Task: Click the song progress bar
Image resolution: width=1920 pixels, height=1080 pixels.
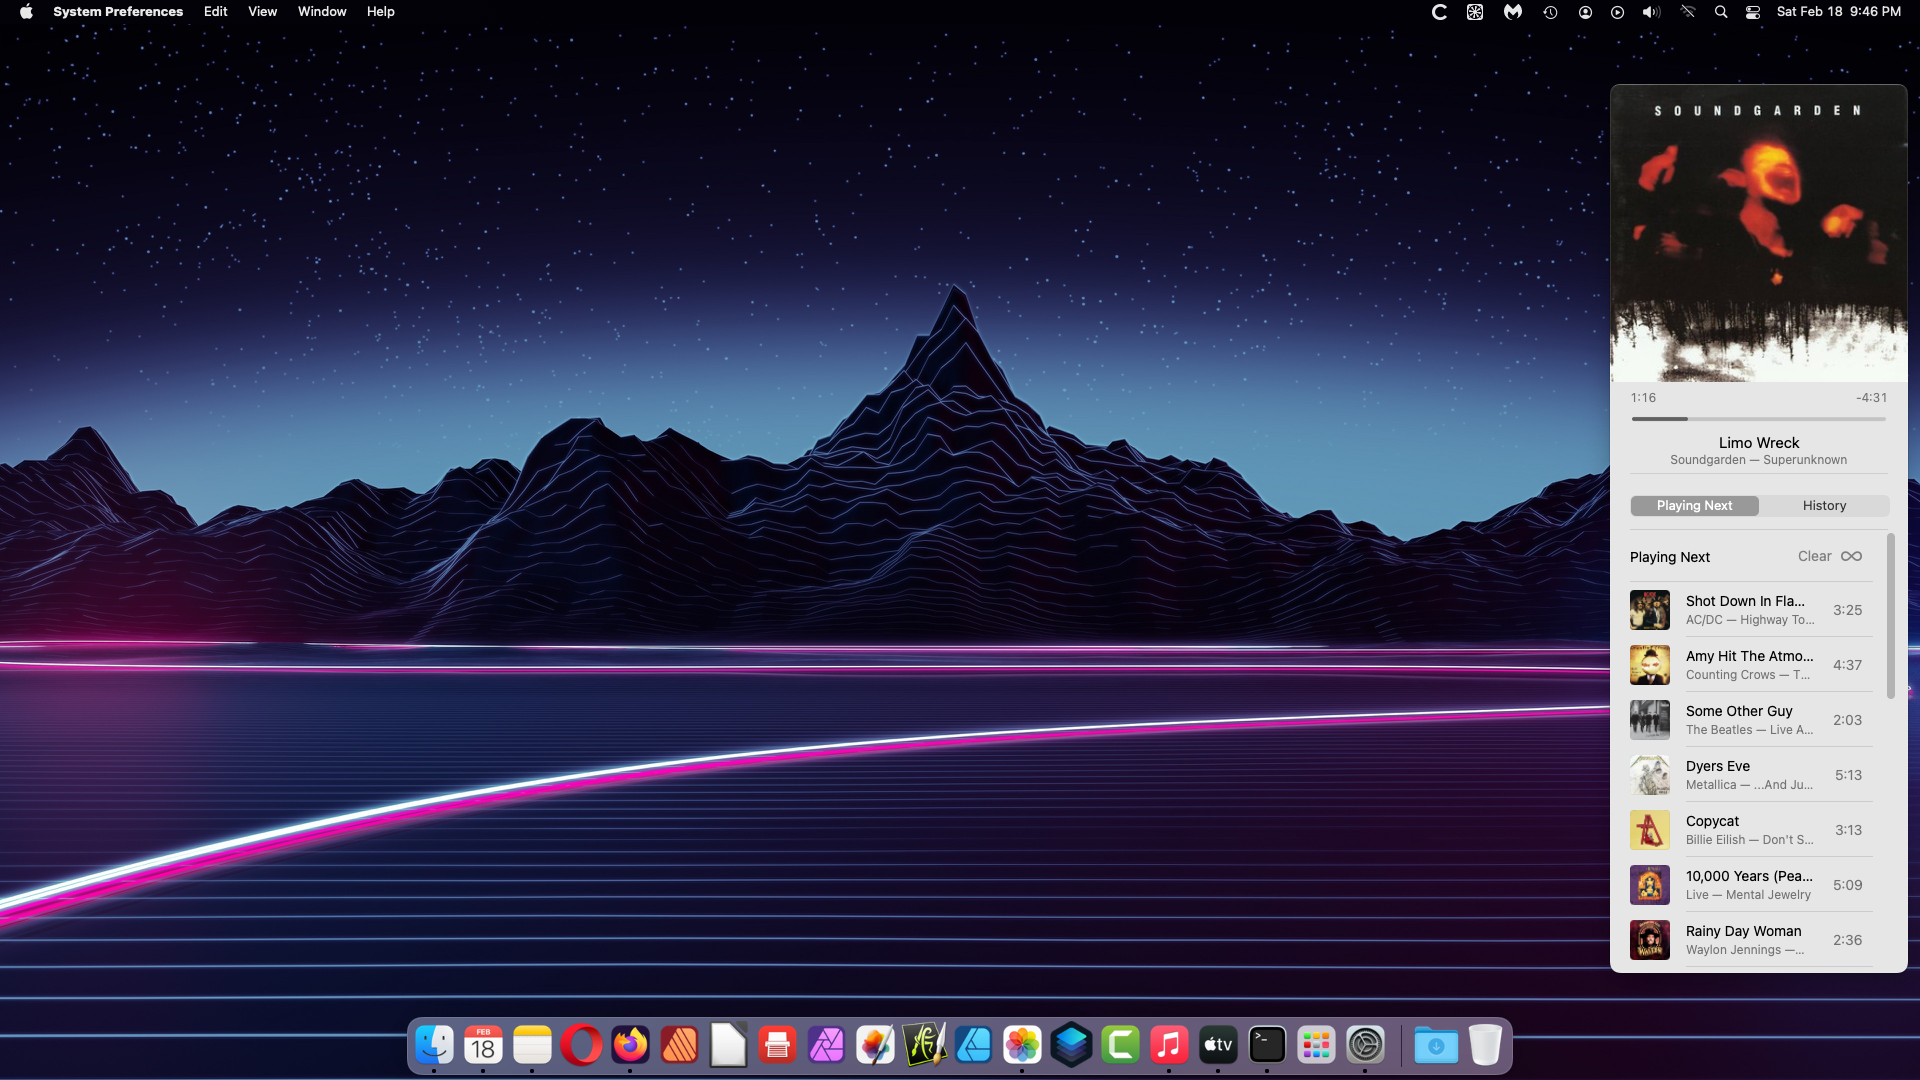Action: 1758,419
